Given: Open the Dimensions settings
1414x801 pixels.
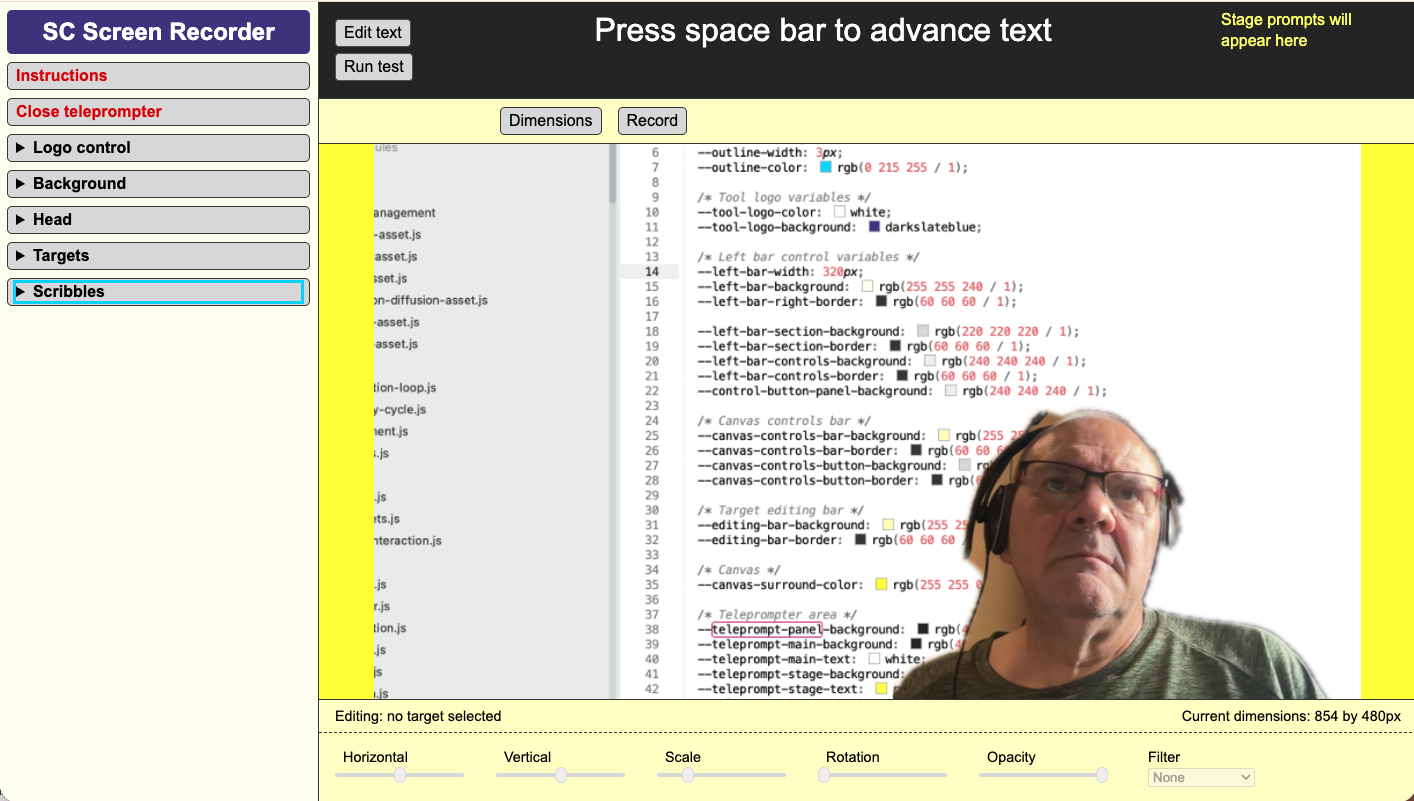Looking at the screenshot, I should tap(551, 120).
